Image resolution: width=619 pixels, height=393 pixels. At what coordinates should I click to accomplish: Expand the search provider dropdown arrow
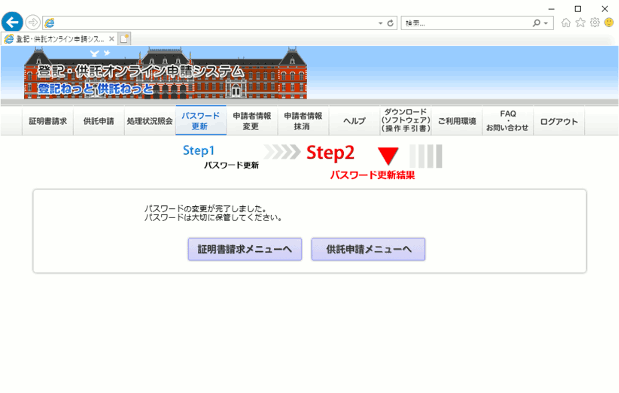click(x=546, y=23)
